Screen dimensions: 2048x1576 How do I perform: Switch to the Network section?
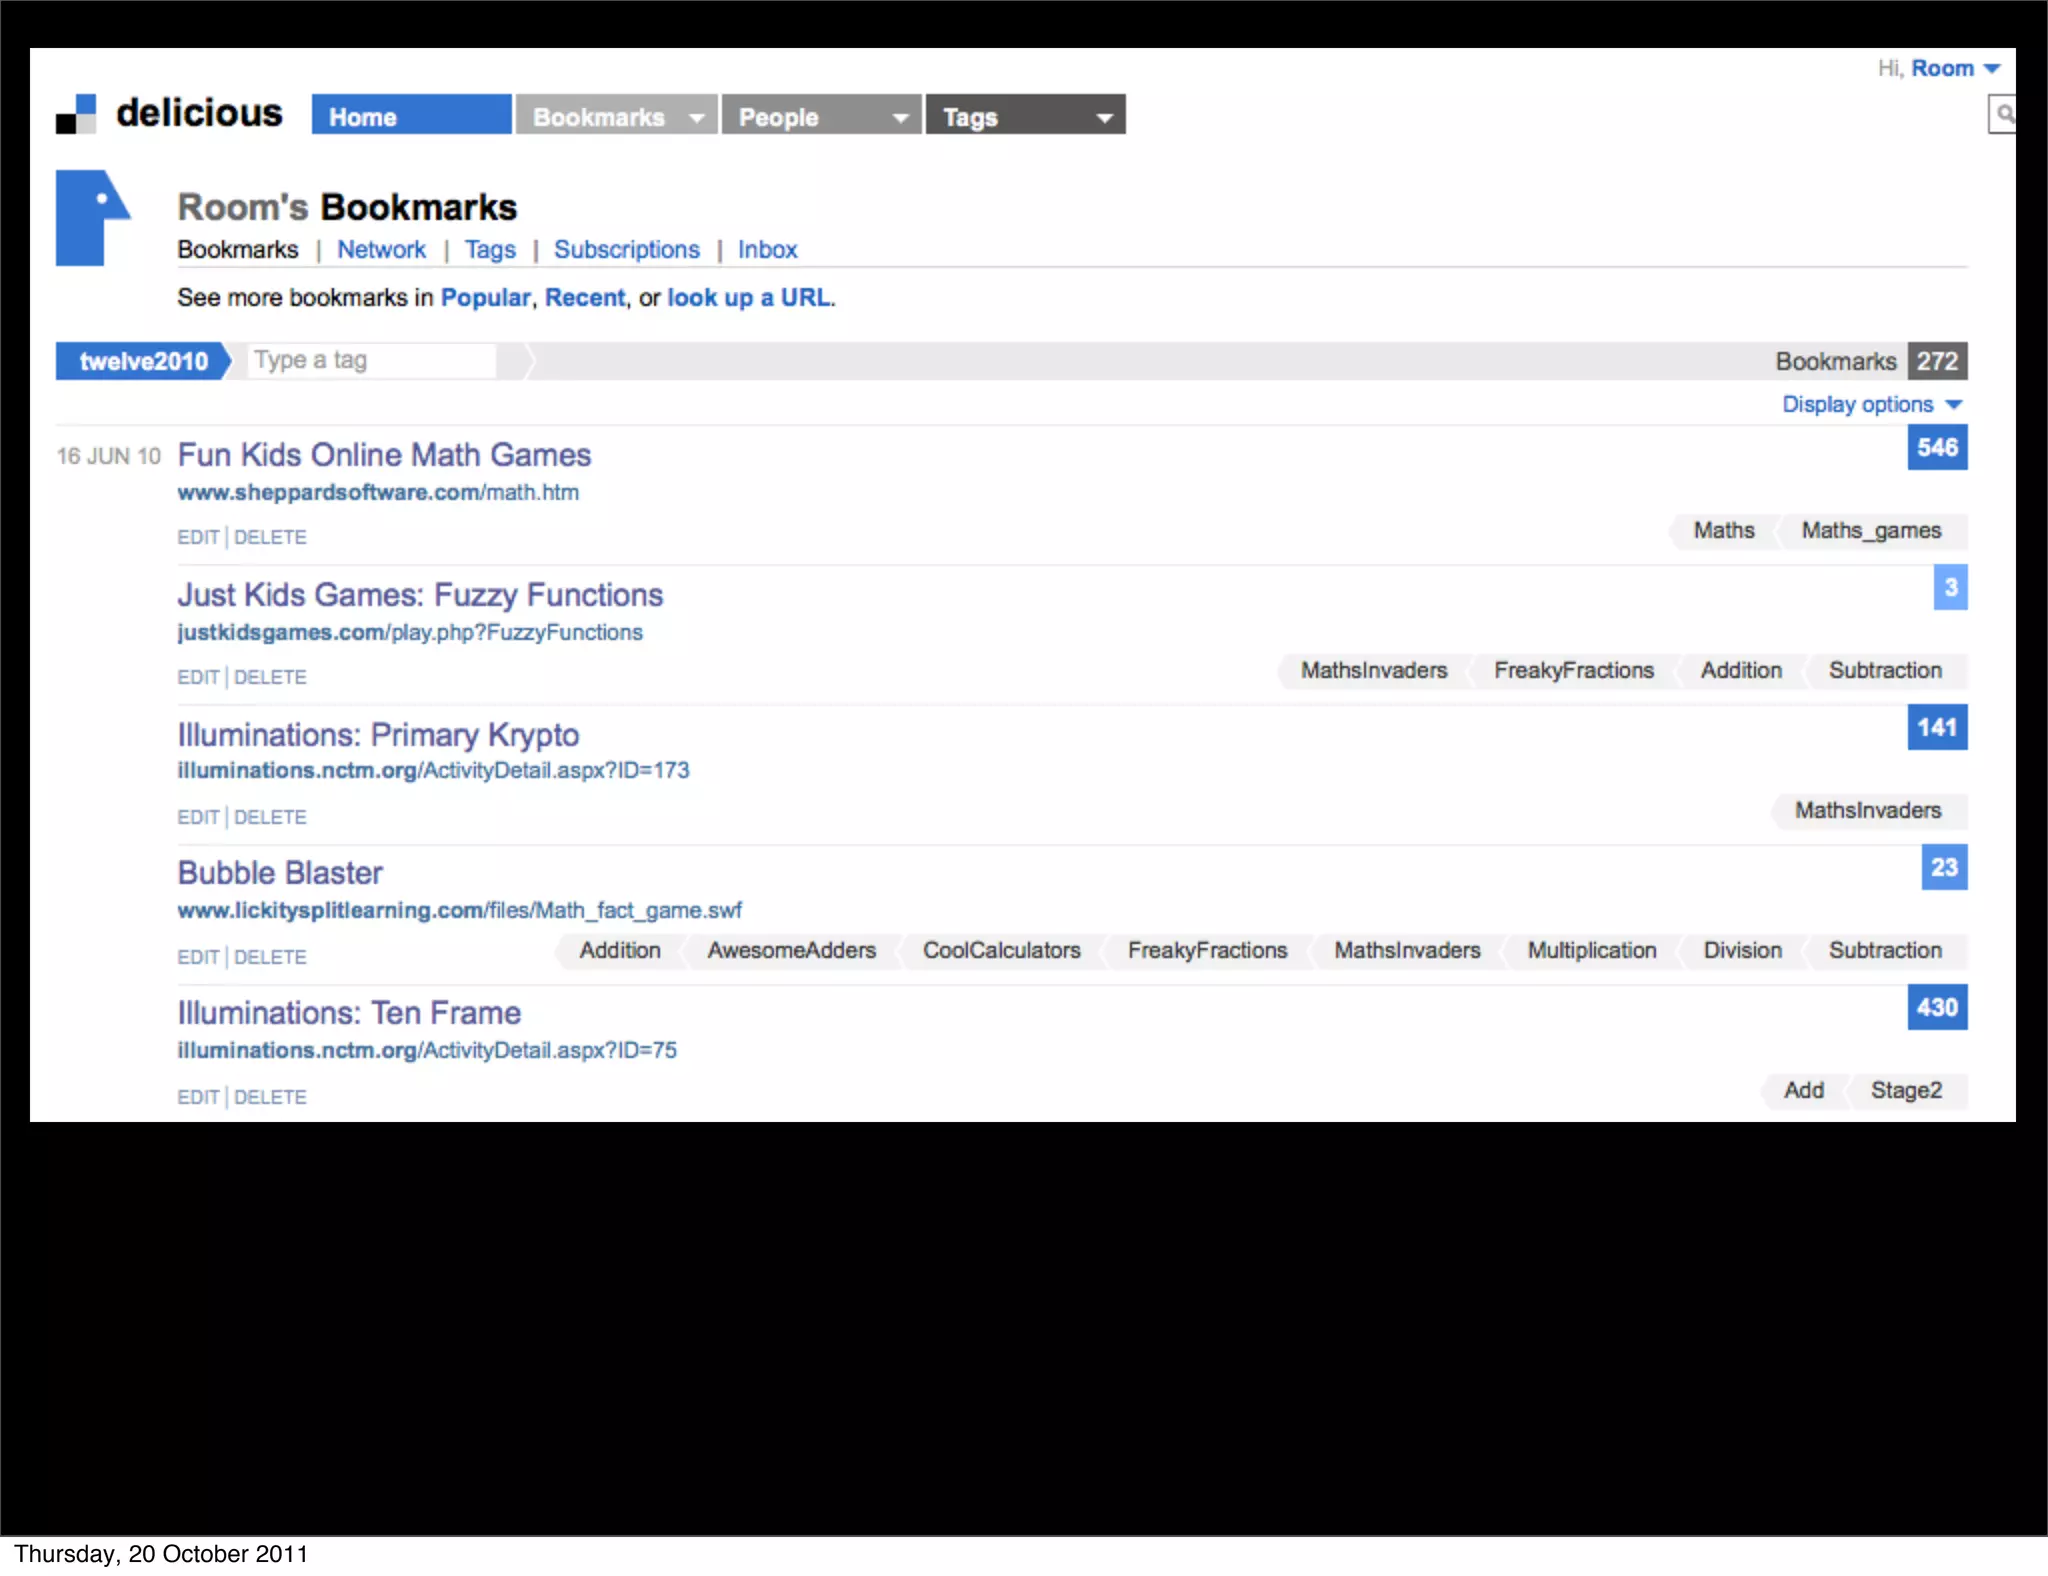[x=381, y=250]
